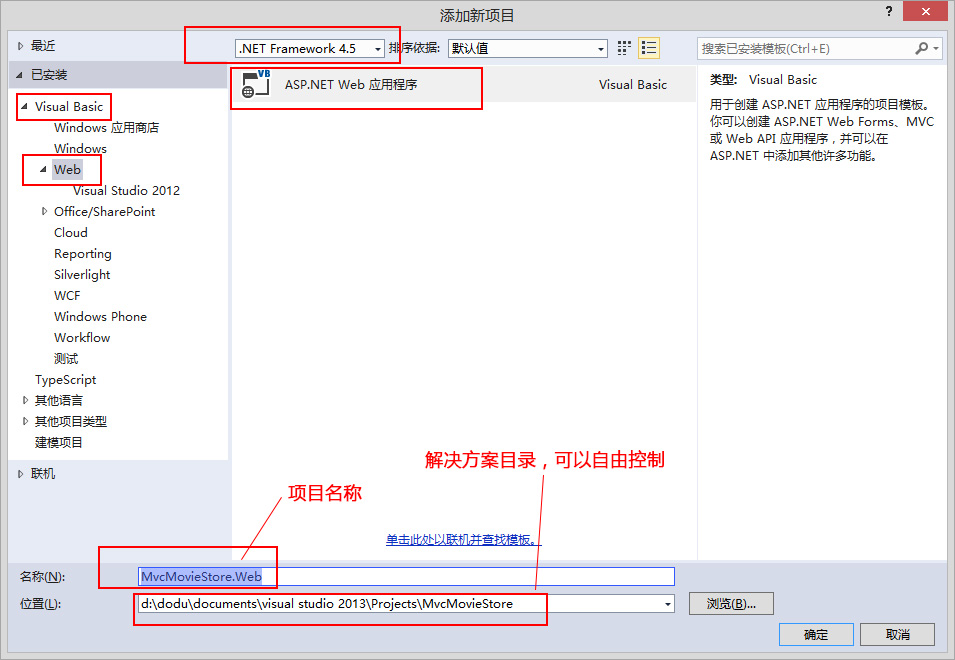The width and height of the screenshot is (955, 660).
Task: Collapse the 已安装 section
Action: pyautogui.click(x=19, y=75)
